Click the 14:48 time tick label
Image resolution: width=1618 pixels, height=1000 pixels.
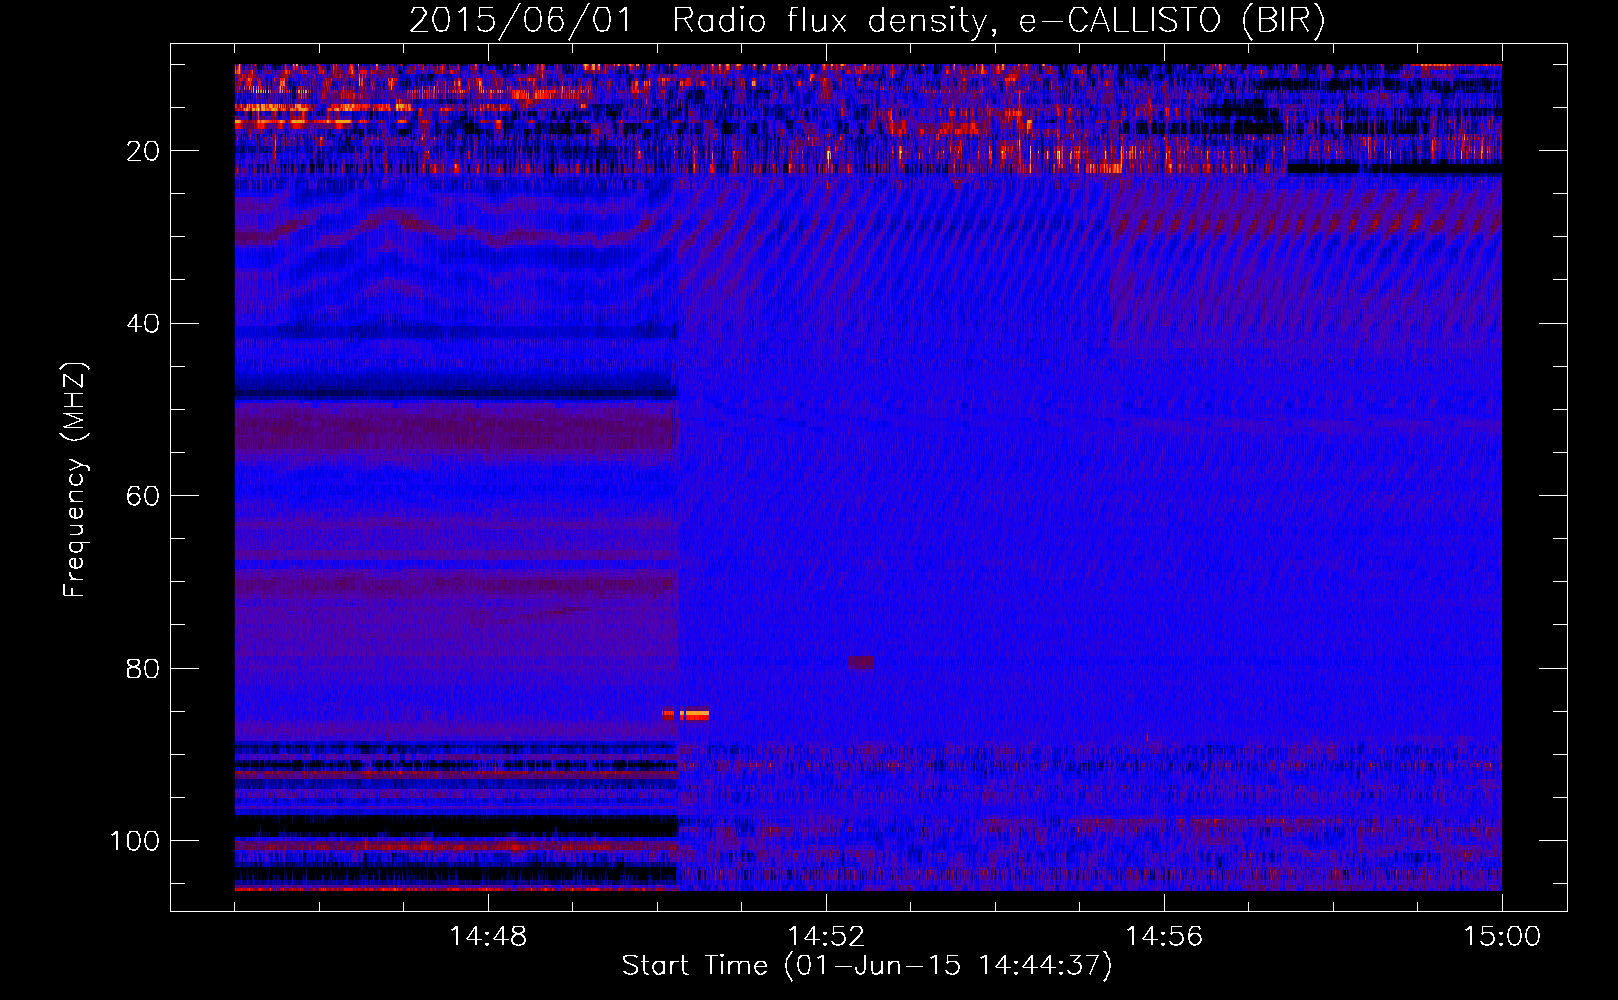pyautogui.click(x=488, y=937)
